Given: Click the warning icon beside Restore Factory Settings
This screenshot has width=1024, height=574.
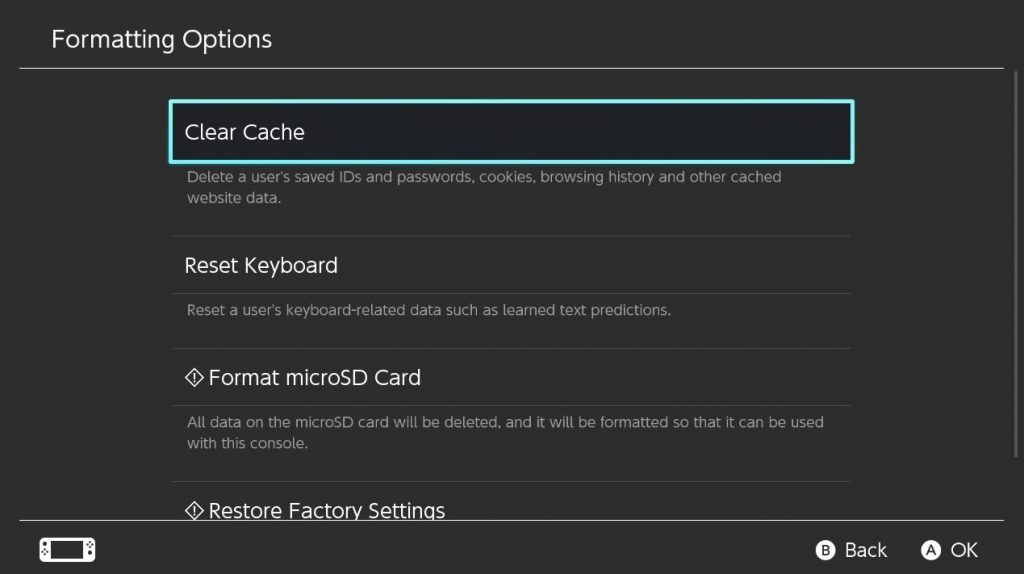Looking at the screenshot, I should [x=194, y=510].
